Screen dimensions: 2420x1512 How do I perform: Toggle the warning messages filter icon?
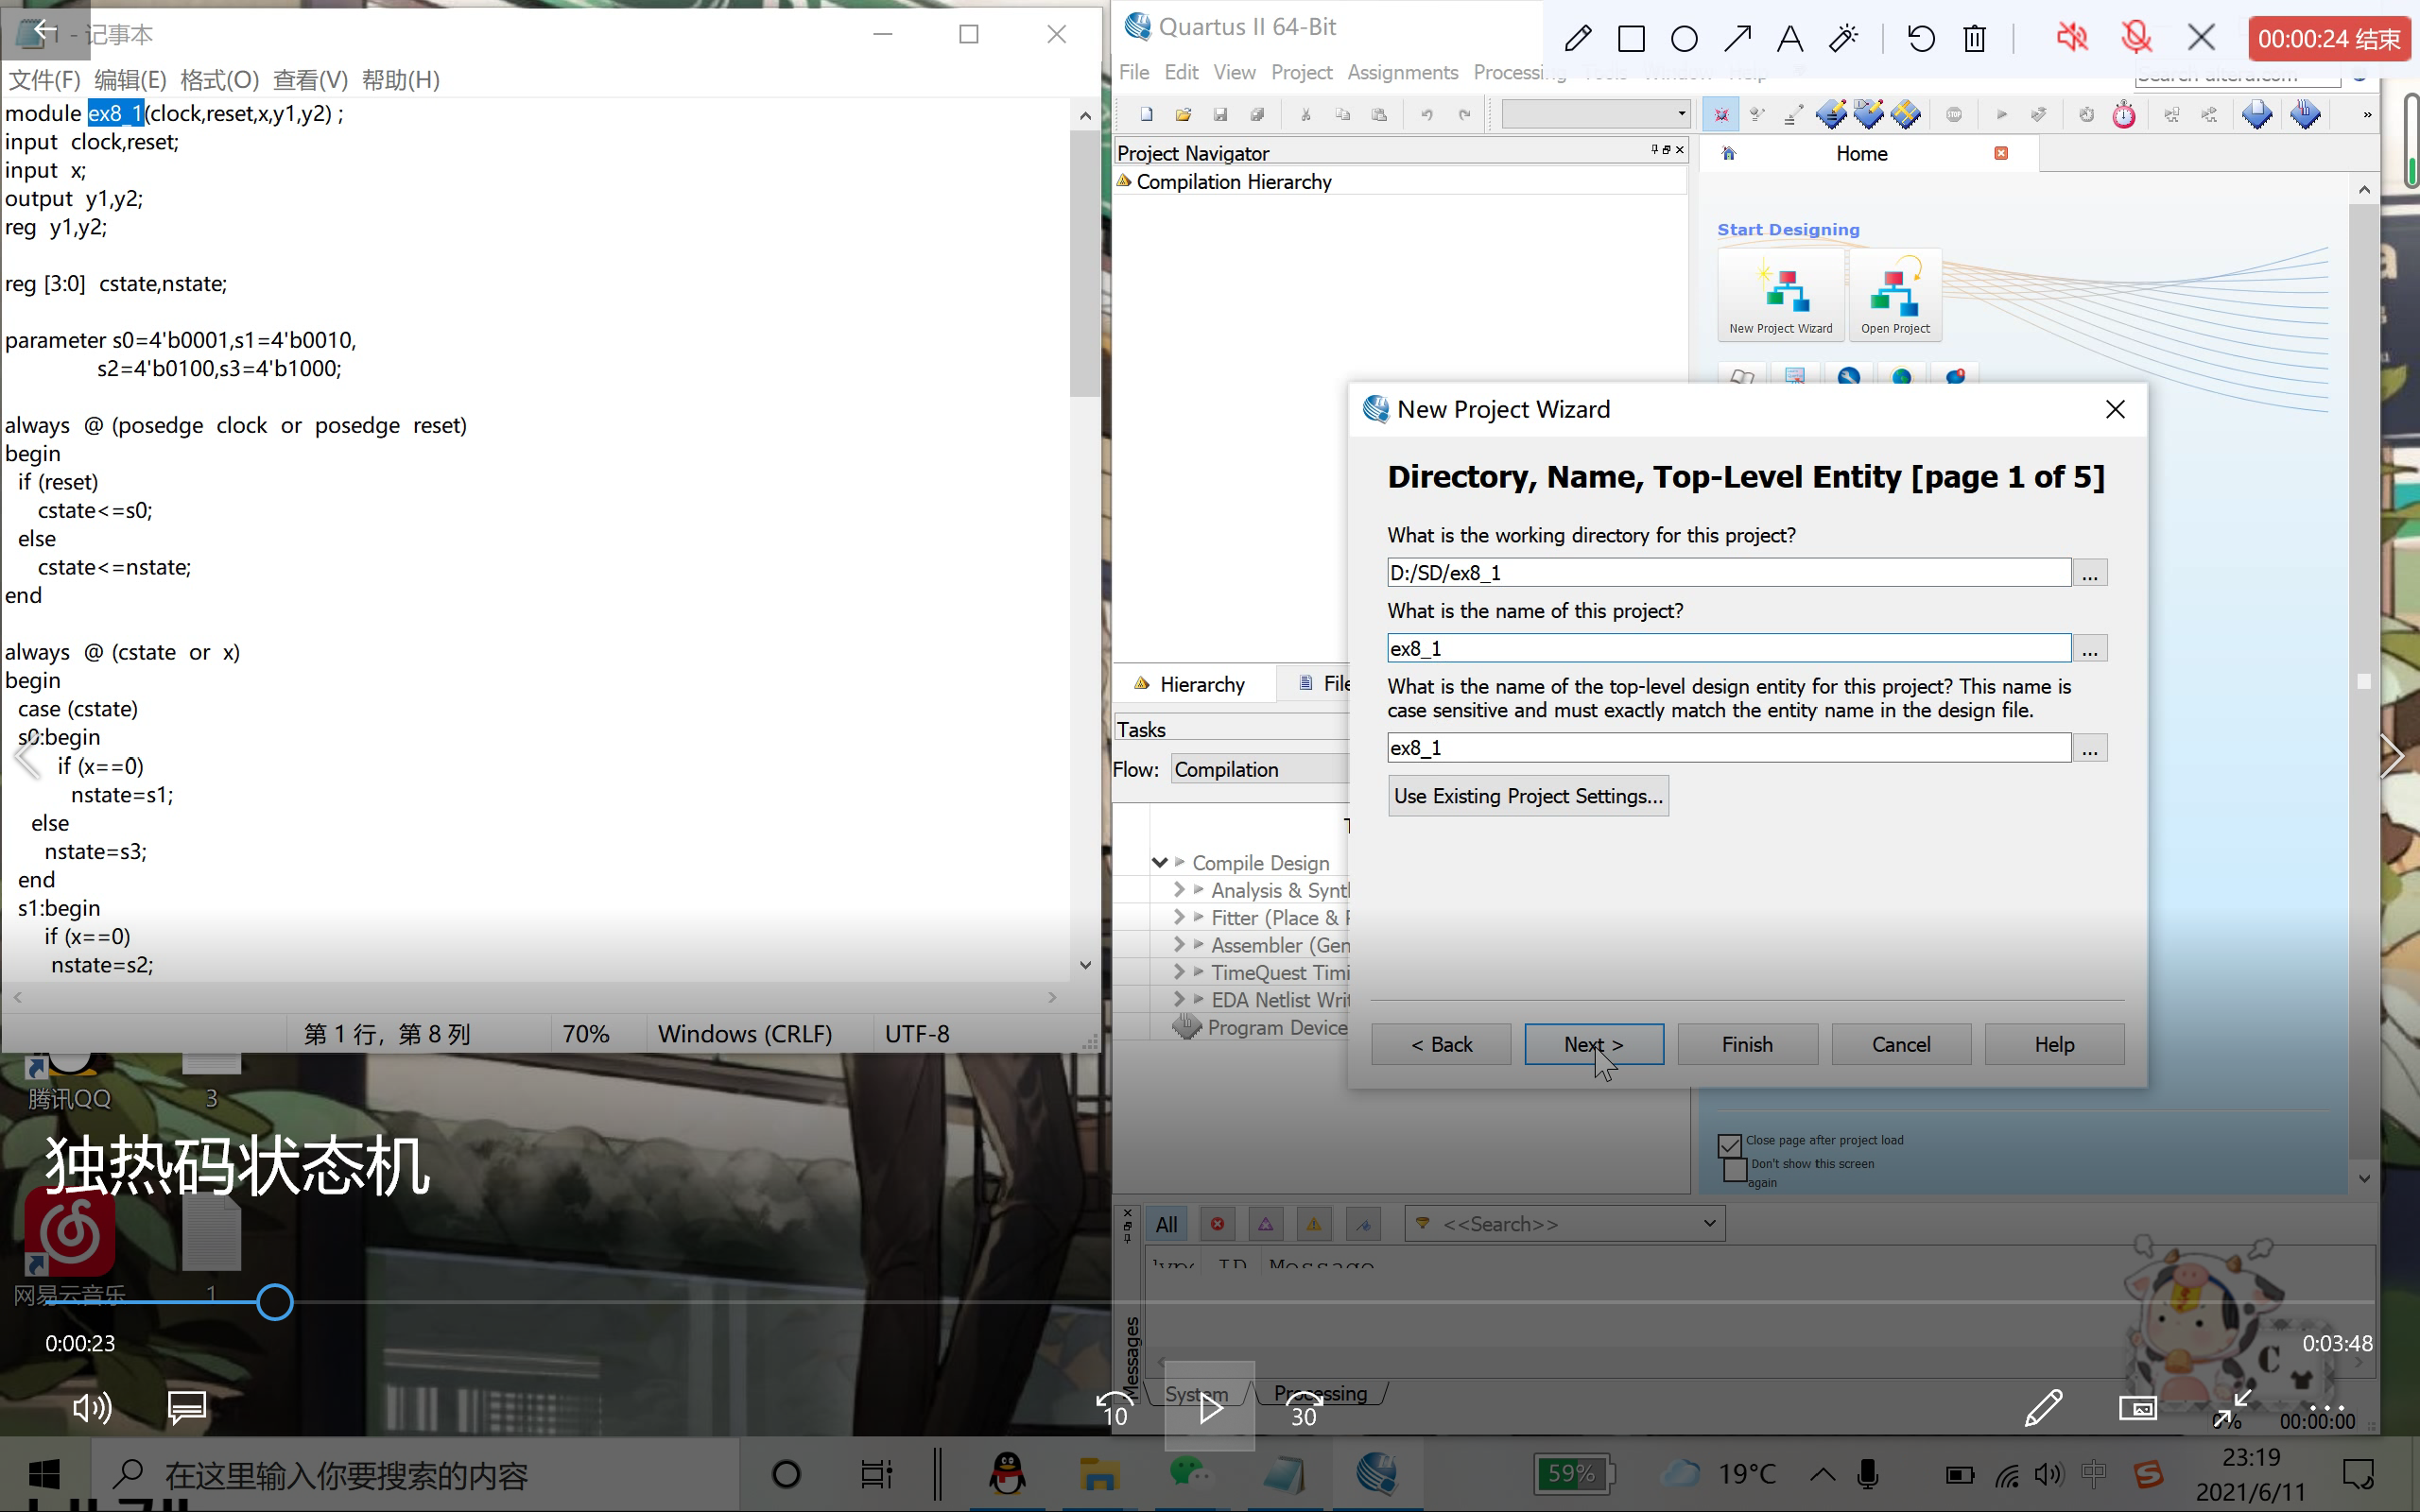[1314, 1224]
